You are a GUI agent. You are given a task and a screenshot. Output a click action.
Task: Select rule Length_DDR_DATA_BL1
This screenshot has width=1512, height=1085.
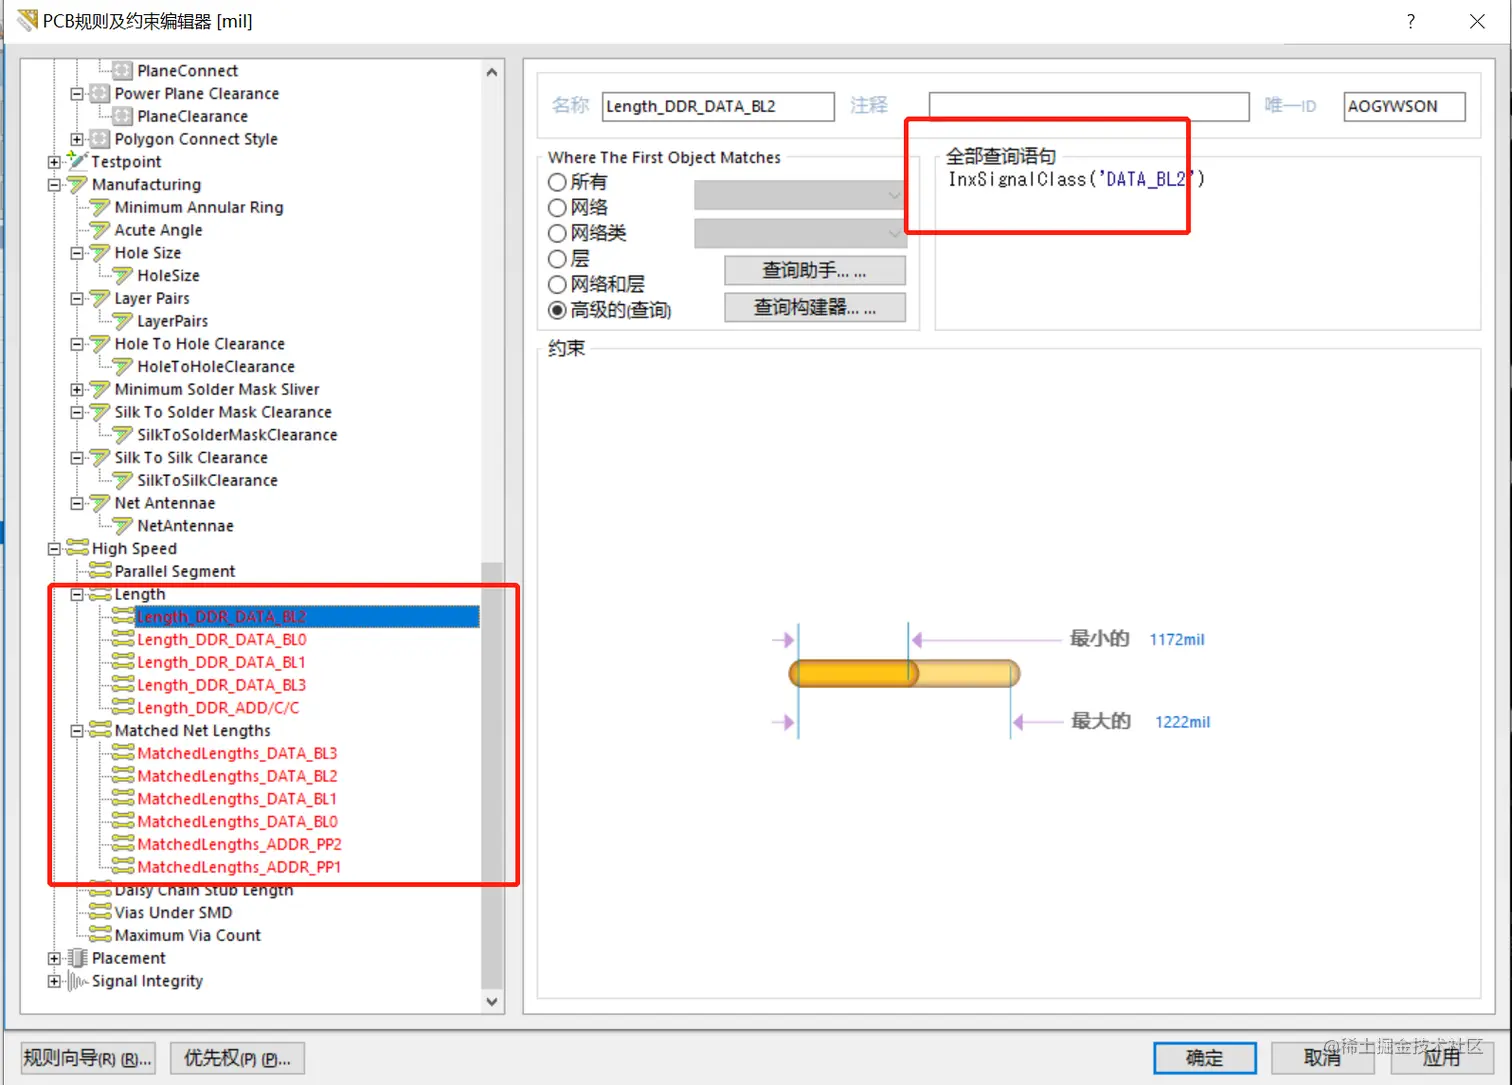coord(221,662)
